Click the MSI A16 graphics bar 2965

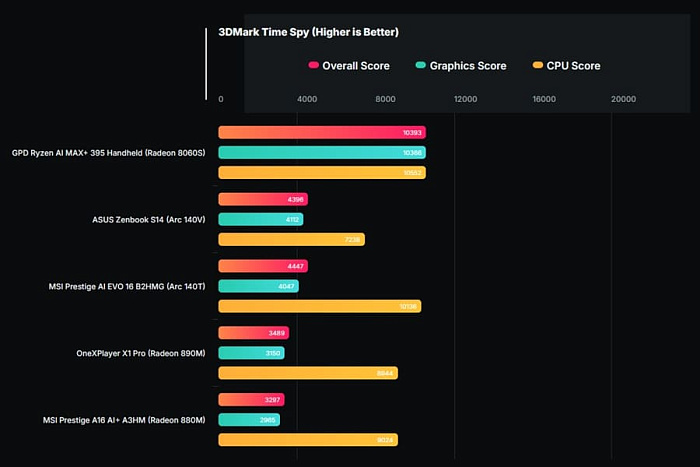click(x=249, y=420)
